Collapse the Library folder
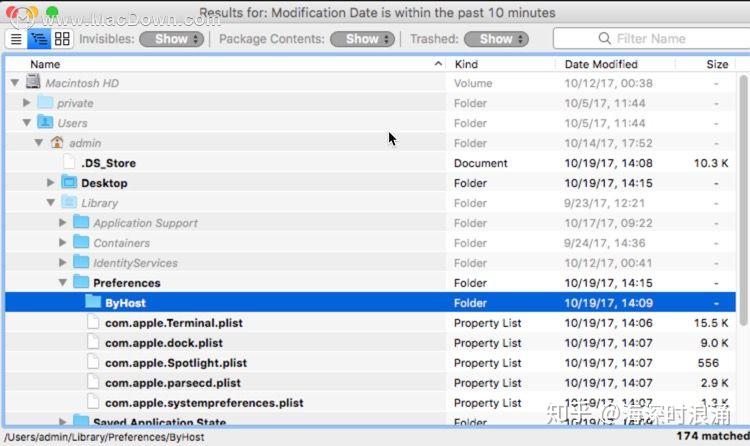The width and height of the screenshot is (750, 446). 51,202
